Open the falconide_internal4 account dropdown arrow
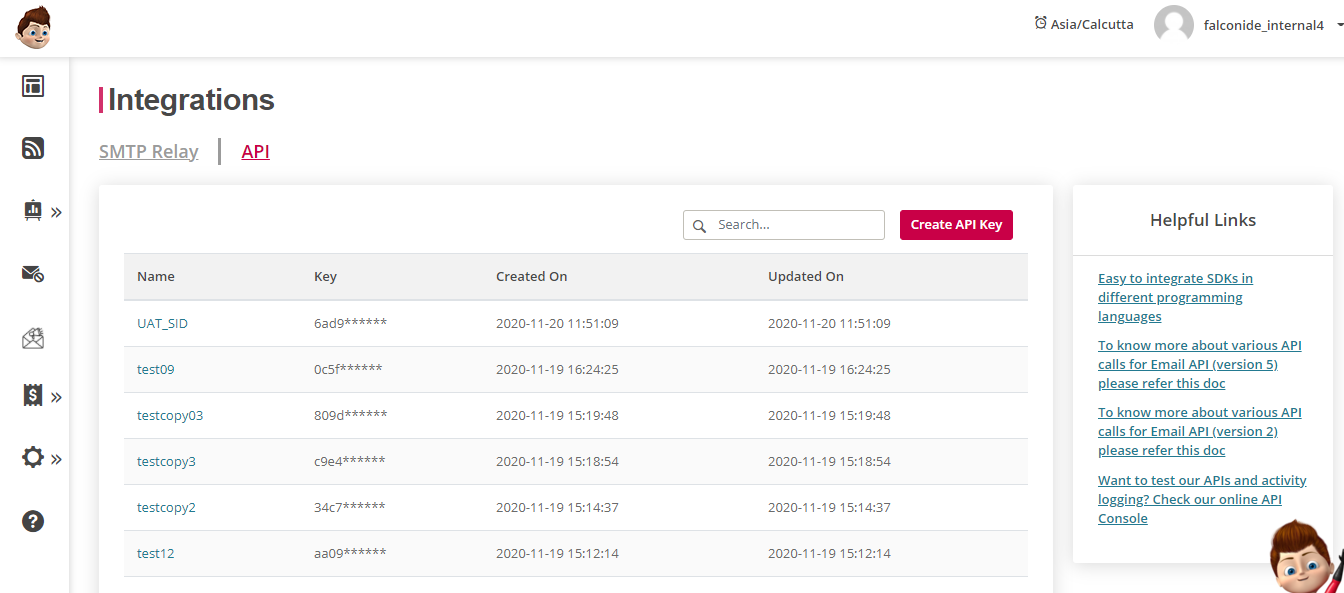 (x=1339, y=25)
